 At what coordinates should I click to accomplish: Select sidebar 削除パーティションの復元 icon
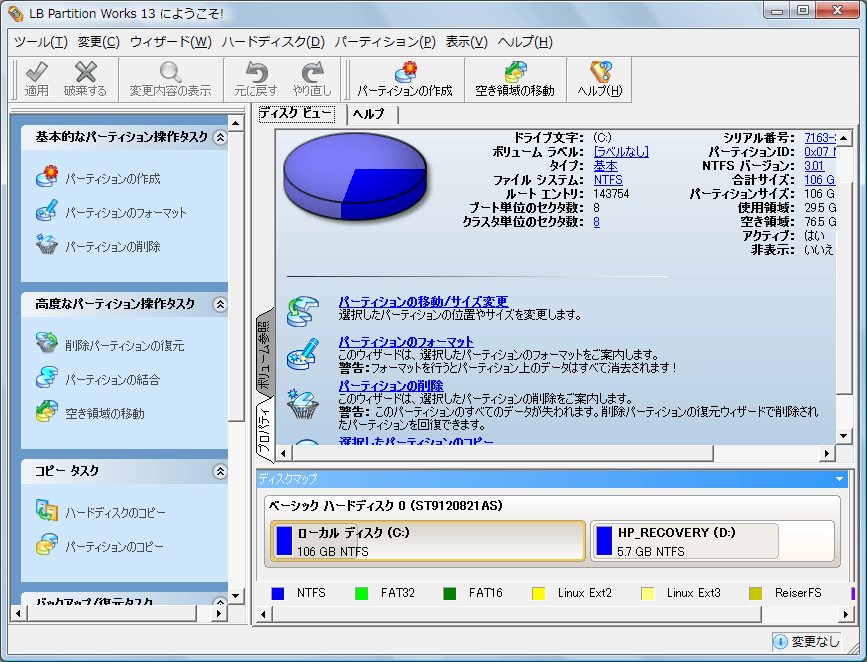(x=47, y=343)
